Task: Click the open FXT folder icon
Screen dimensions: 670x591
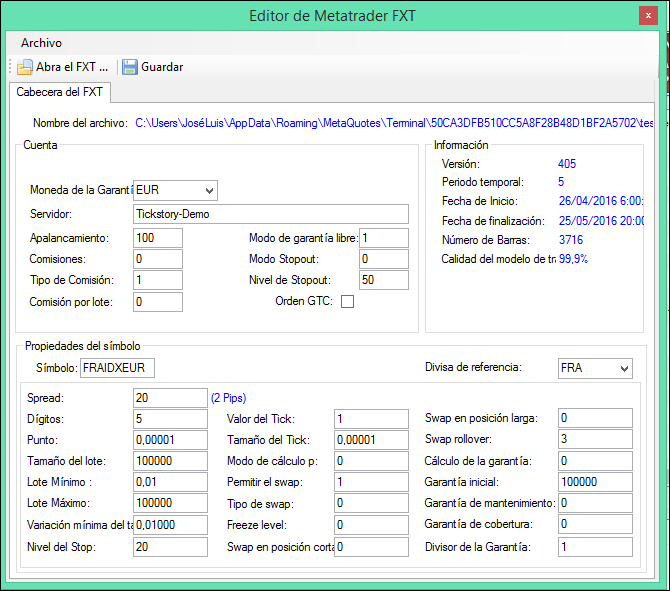Action: [25, 67]
